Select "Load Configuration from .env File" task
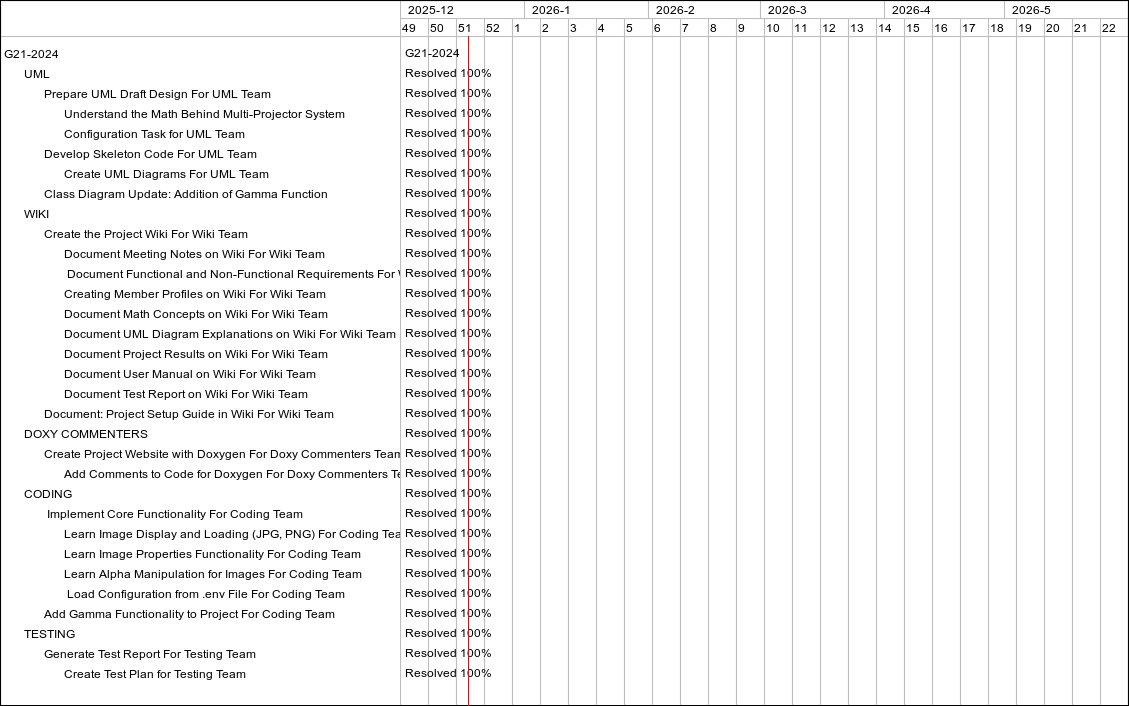Screen dimensions: 1129x706 205,594
